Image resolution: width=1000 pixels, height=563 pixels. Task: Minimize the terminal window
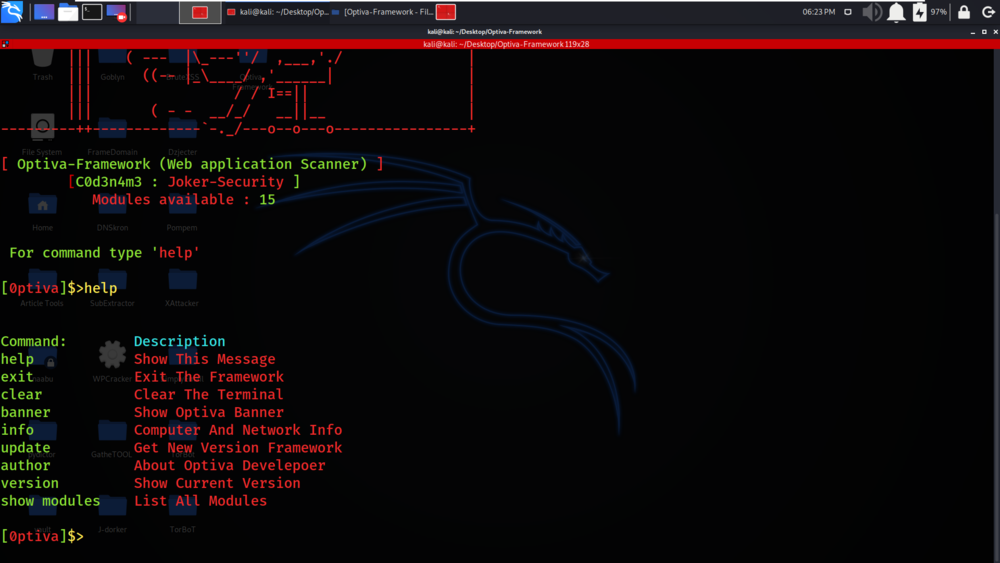[x=973, y=32]
